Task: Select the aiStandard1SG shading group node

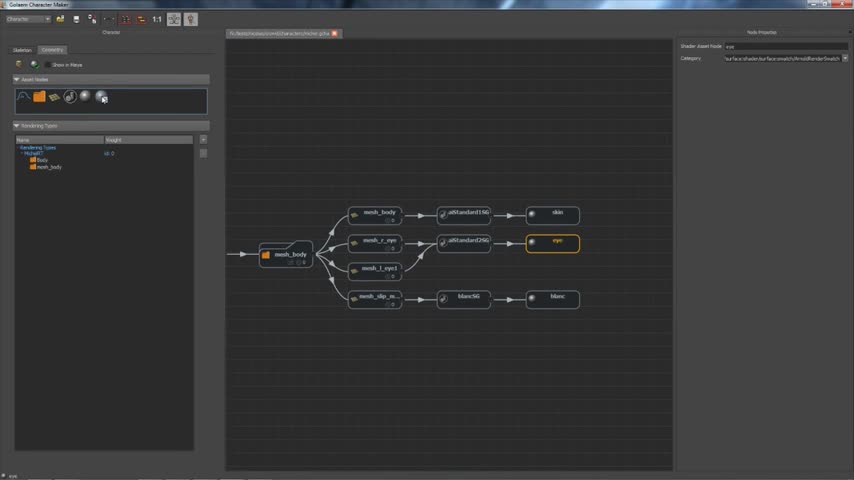Action: 463,215
